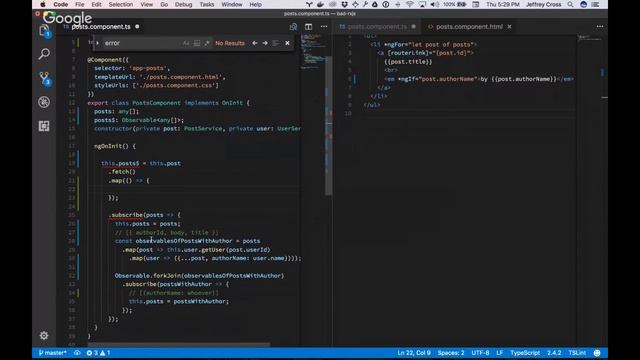Click 'Ln 22, Col 9' in status bar

(414, 353)
